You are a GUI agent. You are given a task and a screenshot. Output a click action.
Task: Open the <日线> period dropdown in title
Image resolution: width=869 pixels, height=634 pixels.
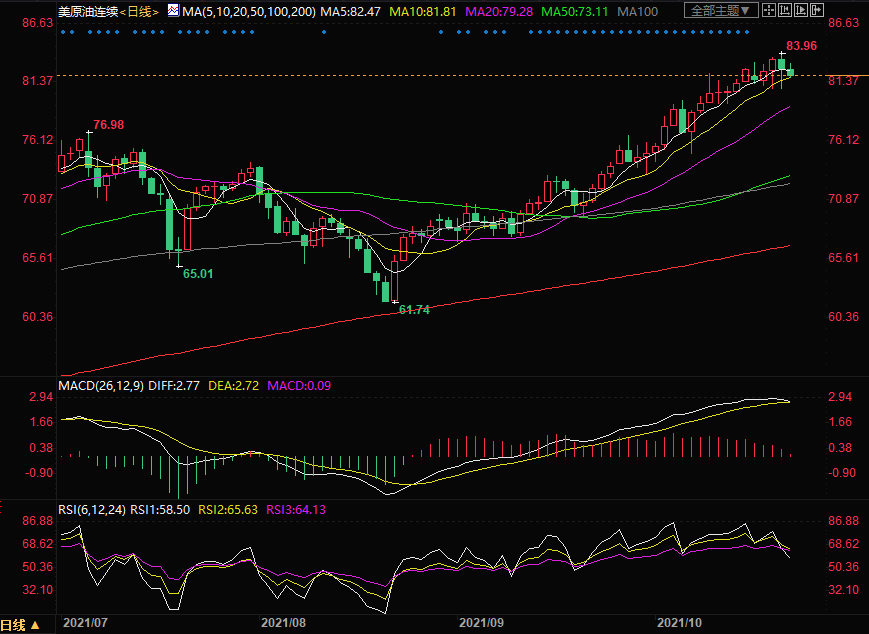(138, 11)
